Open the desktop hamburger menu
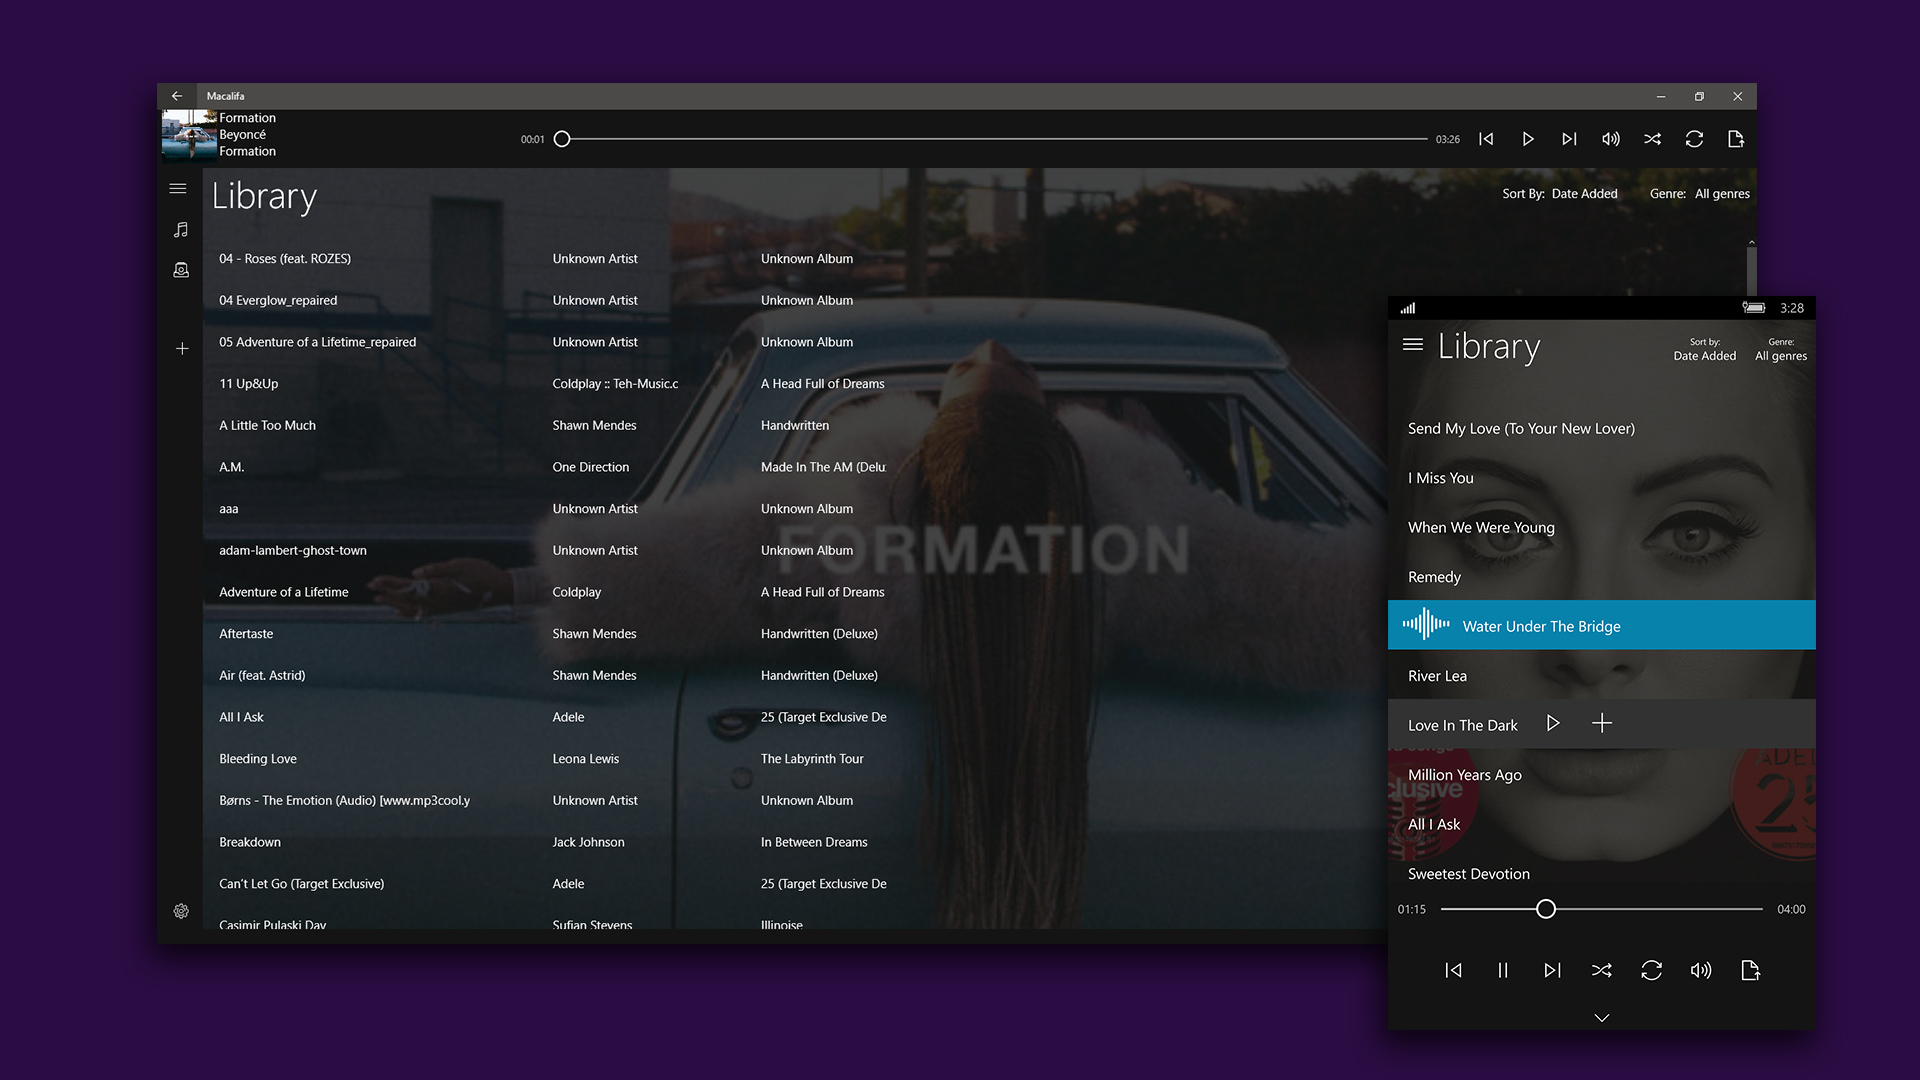 coord(178,188)
